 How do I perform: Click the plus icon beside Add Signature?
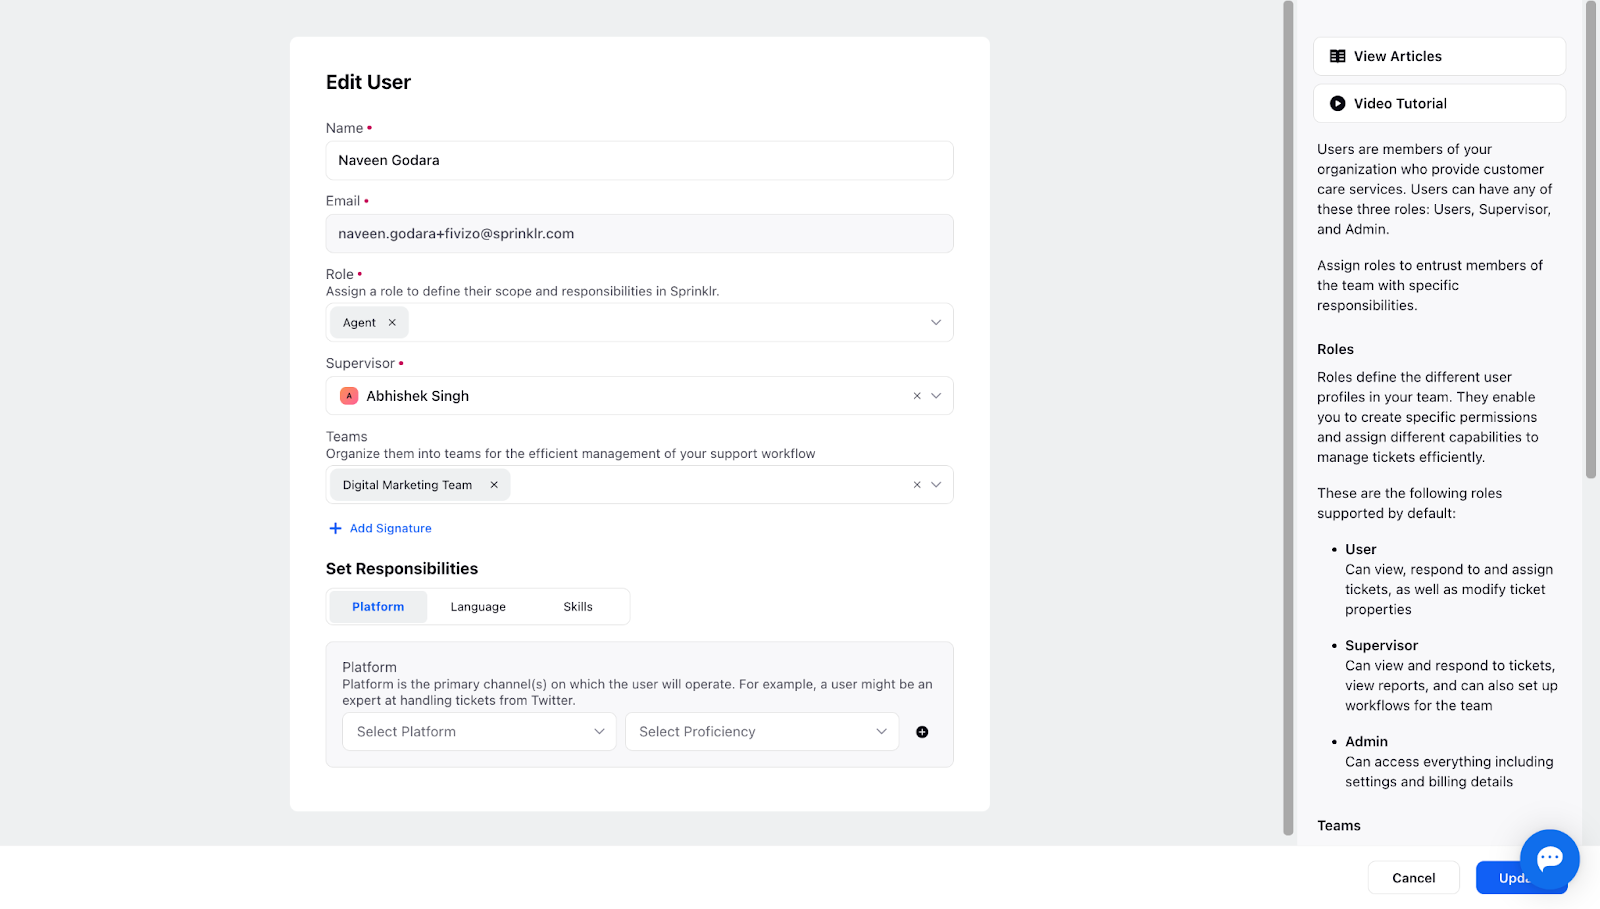pos(335,528)
